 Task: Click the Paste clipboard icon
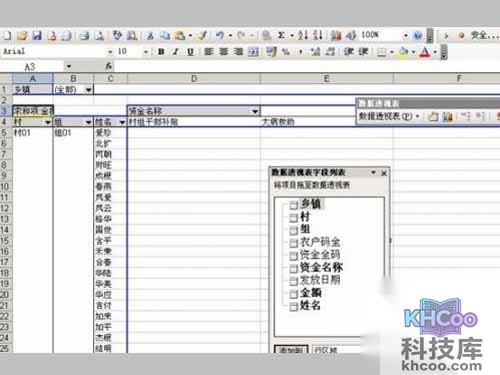180,35
